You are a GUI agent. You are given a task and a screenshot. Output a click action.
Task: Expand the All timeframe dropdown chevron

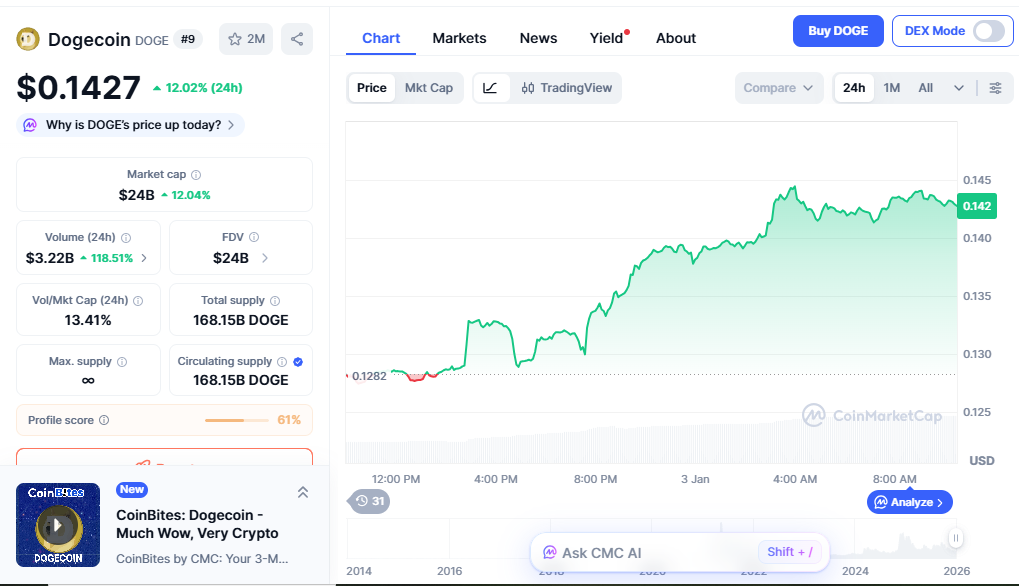pos(958,88)
